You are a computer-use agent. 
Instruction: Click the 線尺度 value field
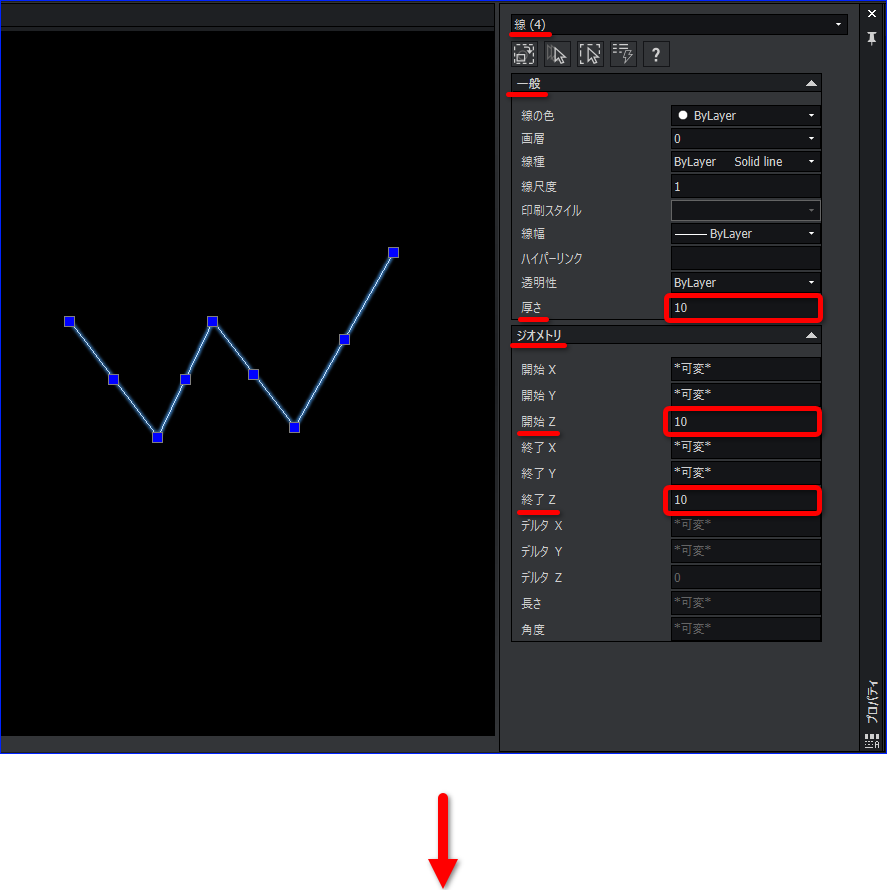[x=745, y=186]
